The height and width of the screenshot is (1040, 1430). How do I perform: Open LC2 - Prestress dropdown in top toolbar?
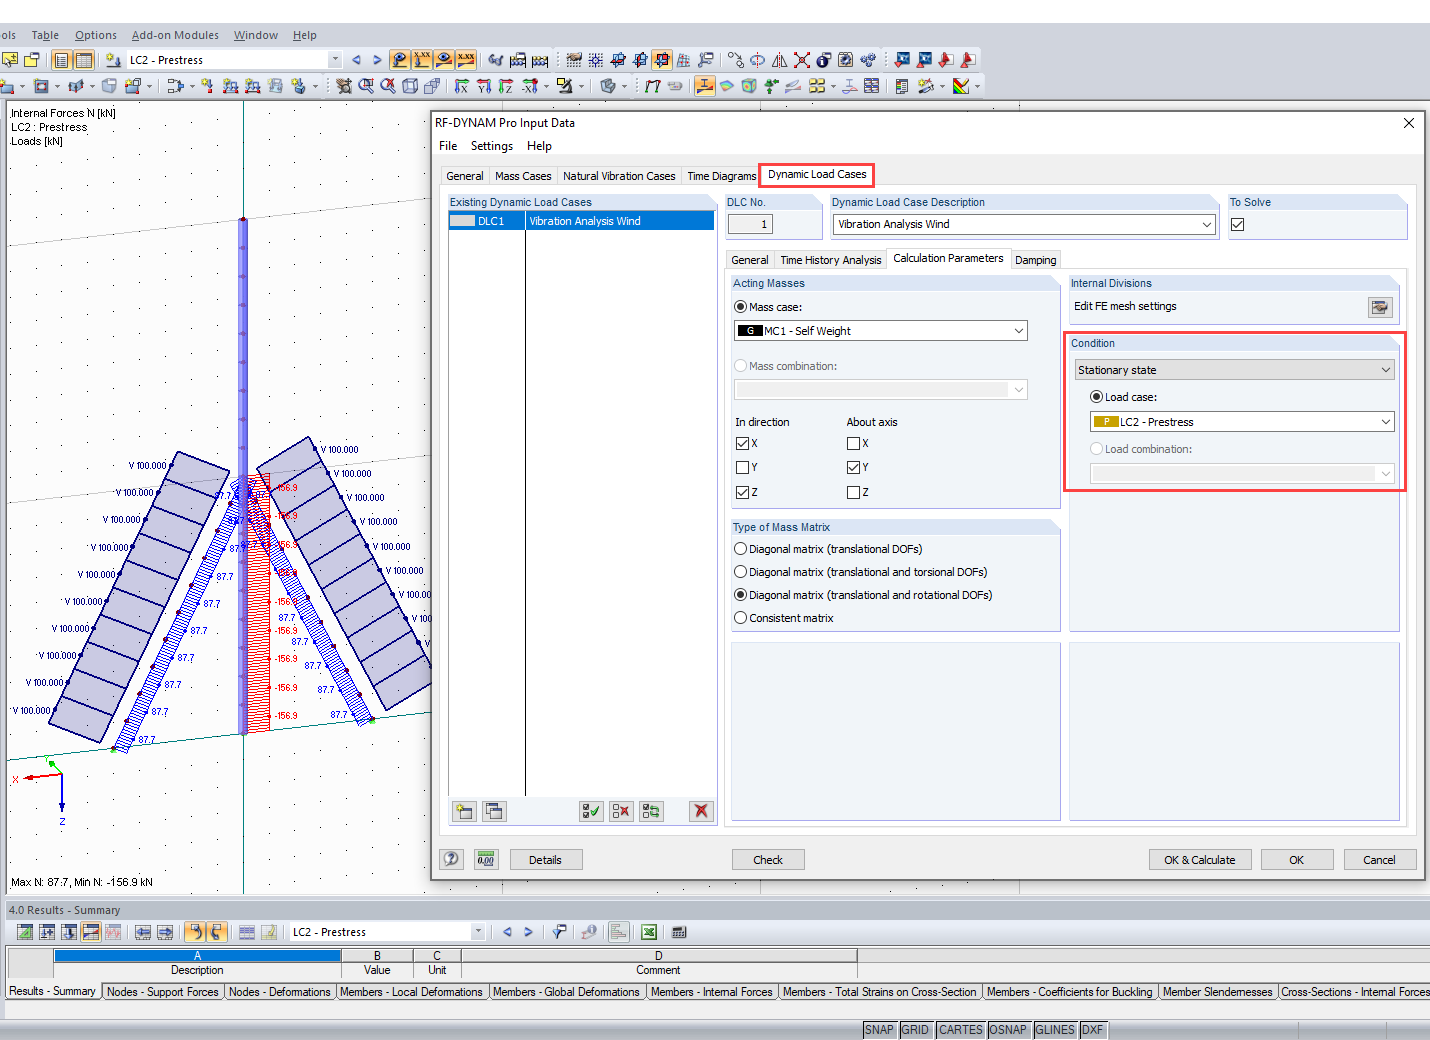click(335, 60)
